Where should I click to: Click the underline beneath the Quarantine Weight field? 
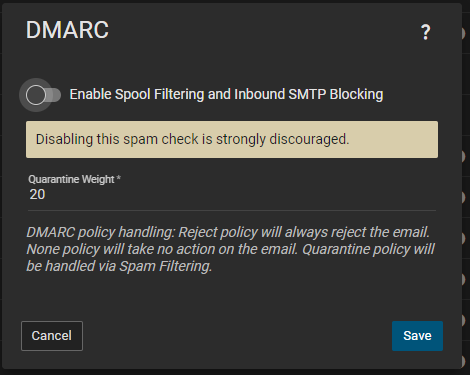point(232,210)
